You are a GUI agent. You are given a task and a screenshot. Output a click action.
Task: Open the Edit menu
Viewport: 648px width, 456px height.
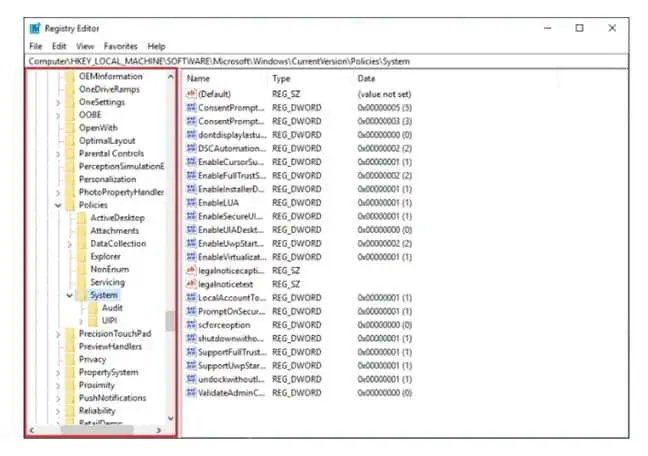pyautogui.click(x=59, y=46)
